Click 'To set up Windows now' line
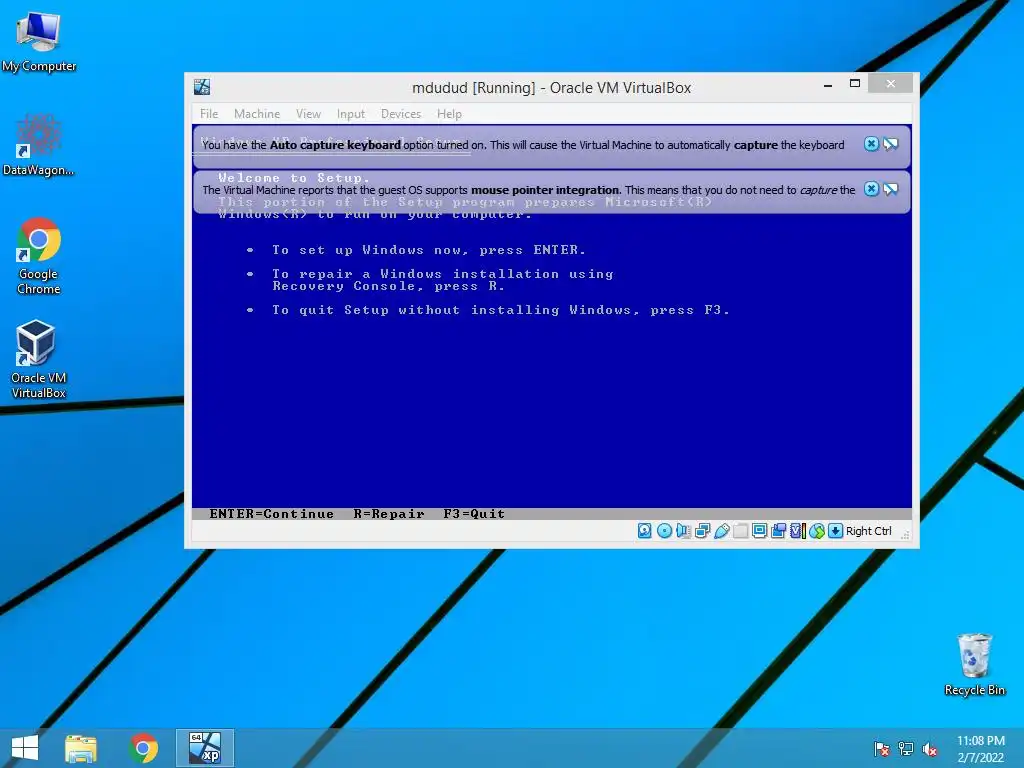This screenshot has width=1024, height=768. pos(428,250)
